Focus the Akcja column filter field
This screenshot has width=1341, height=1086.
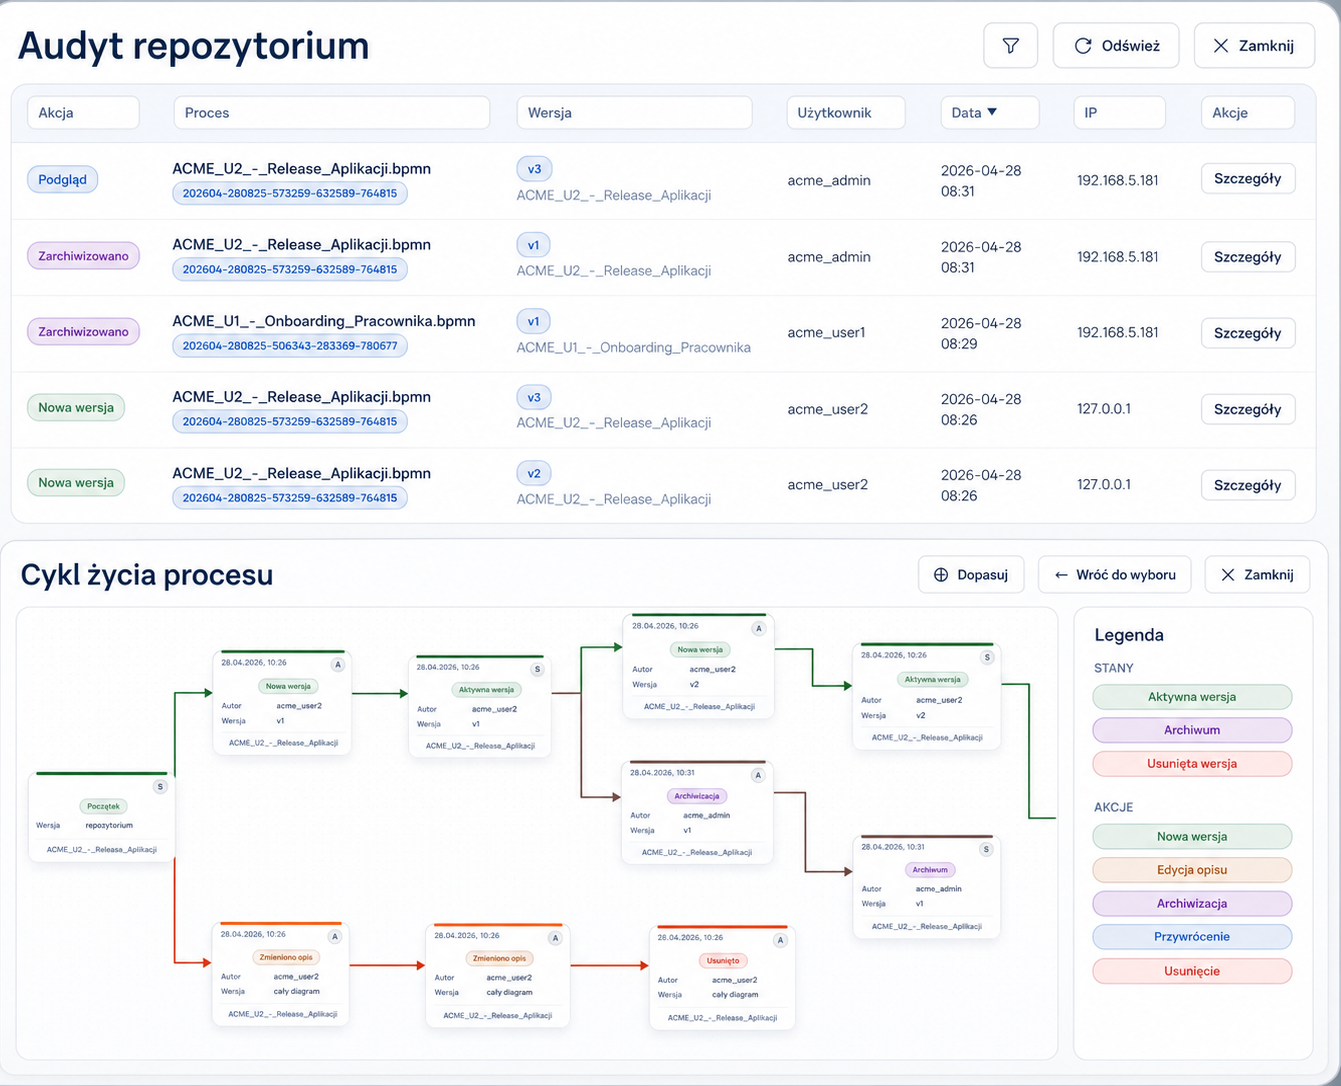click(83, 113)
